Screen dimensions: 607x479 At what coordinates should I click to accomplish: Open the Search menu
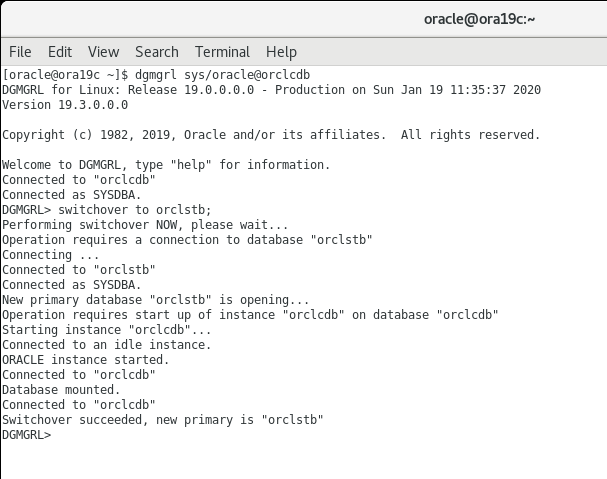tap(157, 52)
